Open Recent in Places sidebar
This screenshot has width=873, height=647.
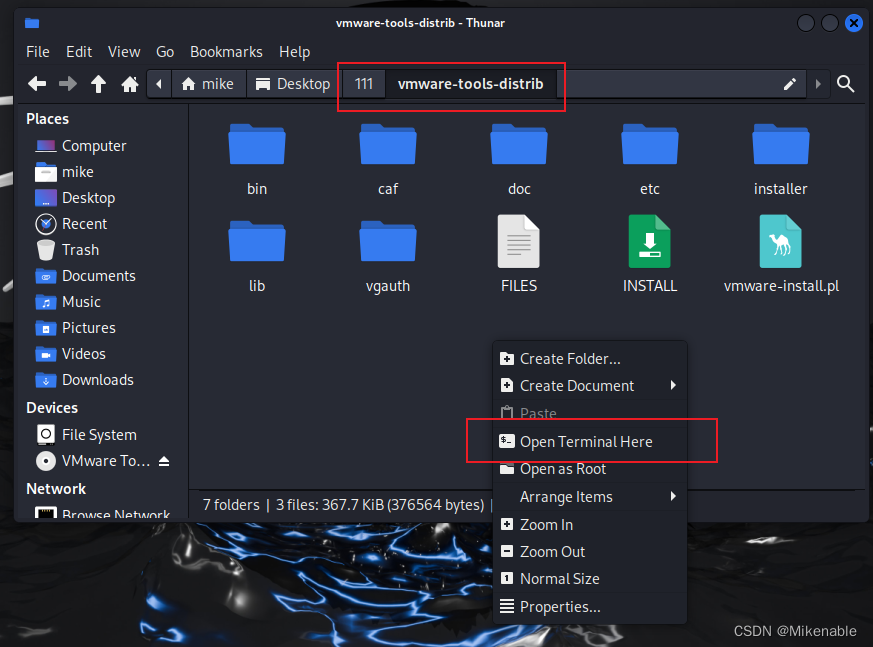click(71, 224)
